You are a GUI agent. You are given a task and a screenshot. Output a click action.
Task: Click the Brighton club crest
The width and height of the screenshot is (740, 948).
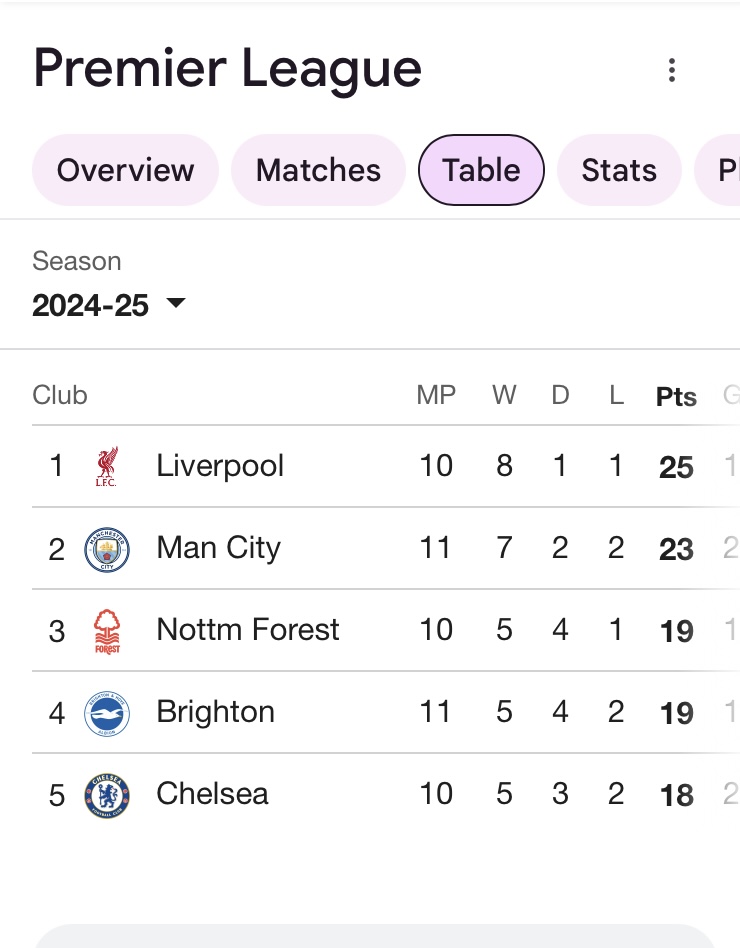107,713
